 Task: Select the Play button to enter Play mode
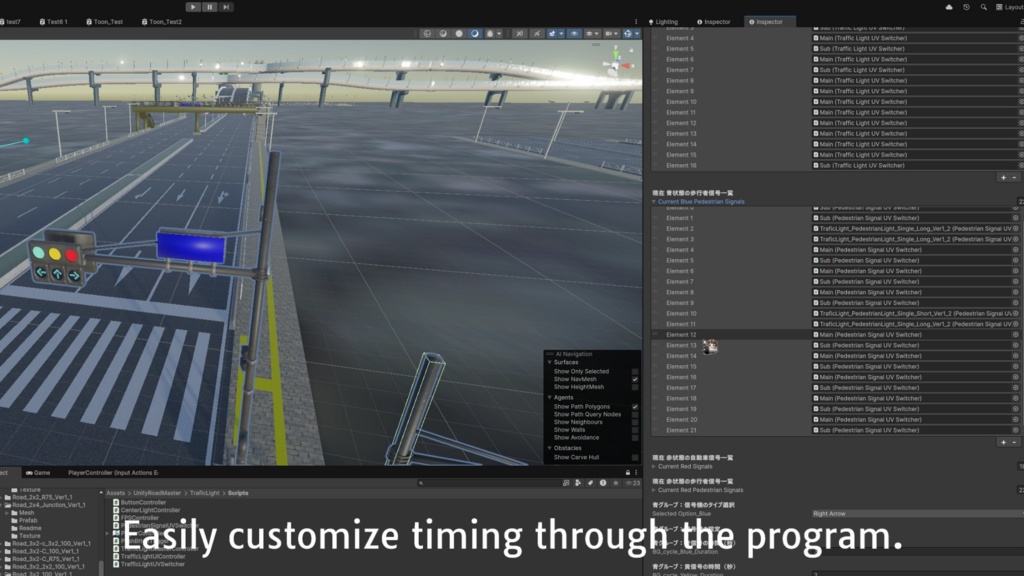(192, 6)
